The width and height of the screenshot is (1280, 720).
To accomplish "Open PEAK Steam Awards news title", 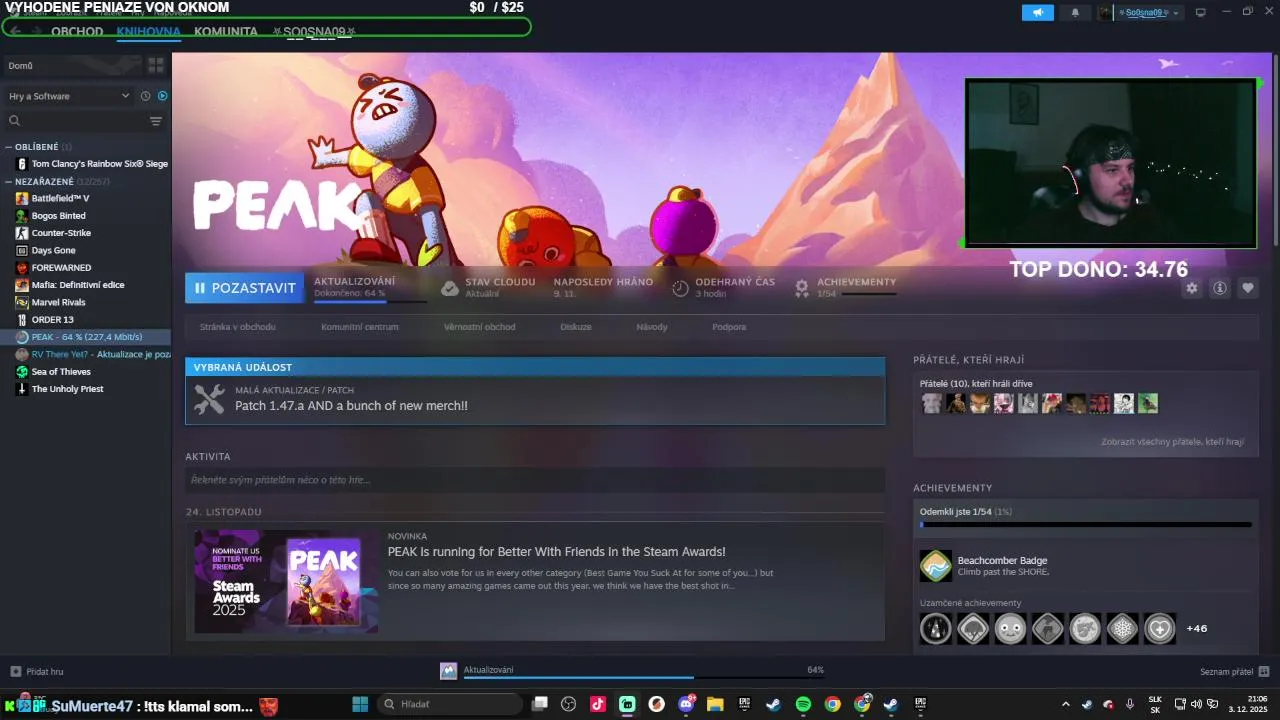I will coord(556,552).
